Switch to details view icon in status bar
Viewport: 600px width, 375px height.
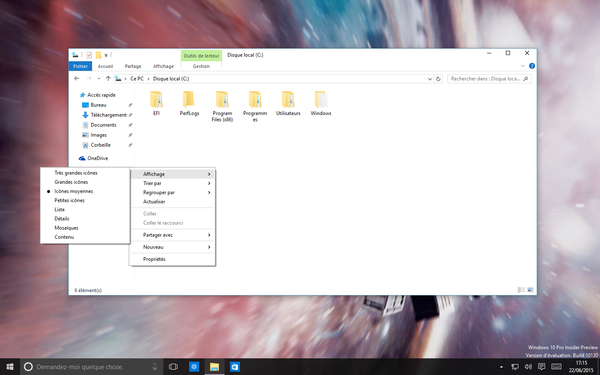pyautogui.click(x=521, y=290)
